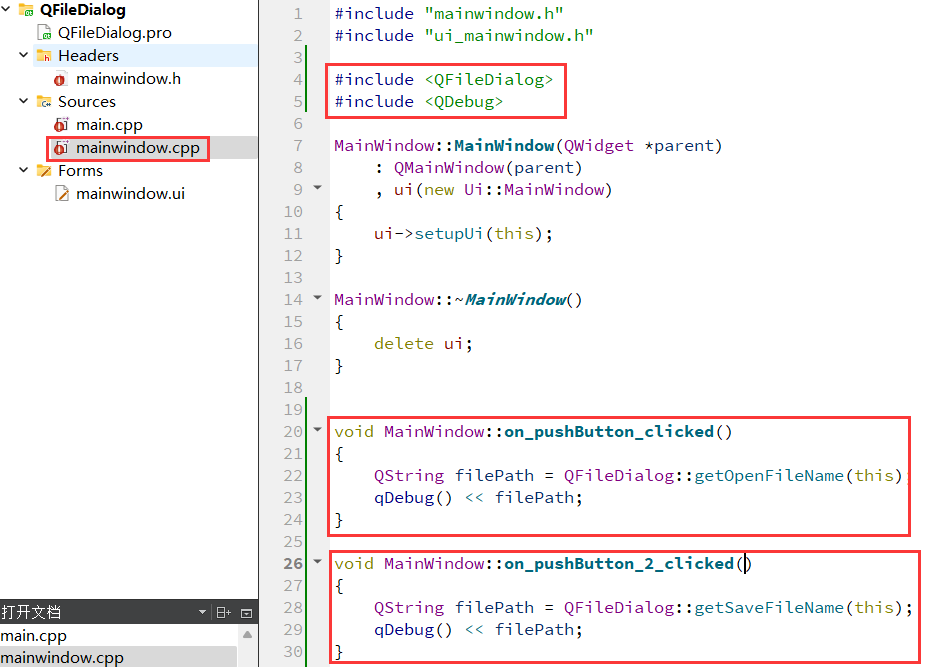This screenshot has height=667, width=932.
Task: Click getOpenFileName in line 22
Action: pos(769,476)
